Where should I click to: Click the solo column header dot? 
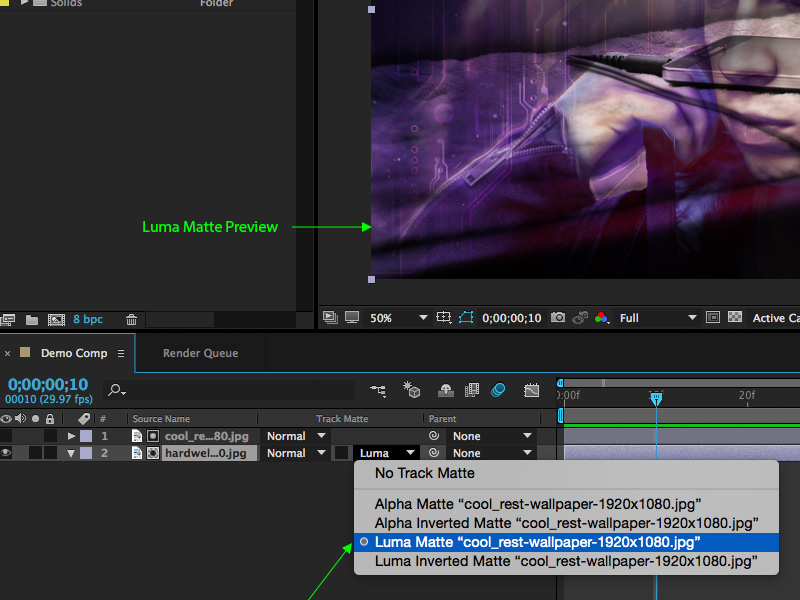(35, 419)
